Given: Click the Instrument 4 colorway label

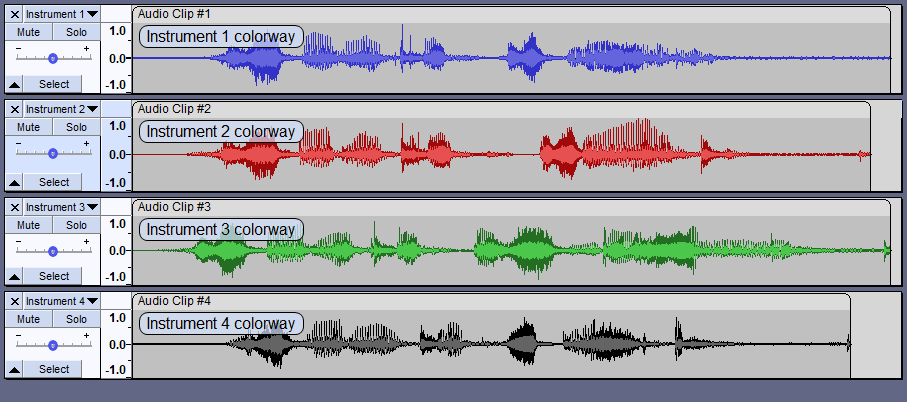Looking at the screenshot, I should point(221,323).
